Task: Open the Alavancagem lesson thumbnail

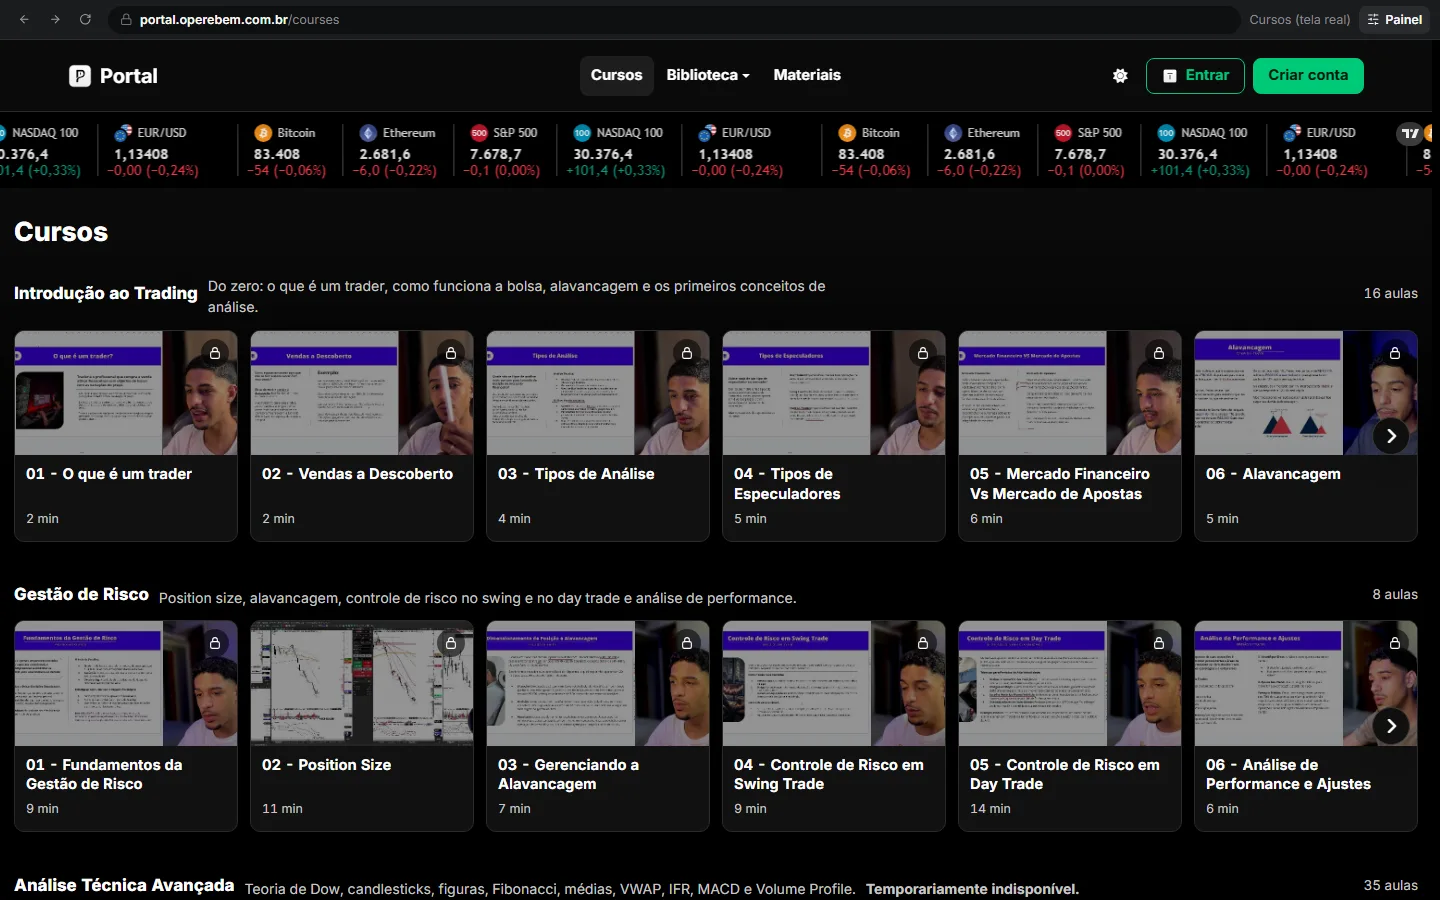Action: click(x=1305, y=393)
